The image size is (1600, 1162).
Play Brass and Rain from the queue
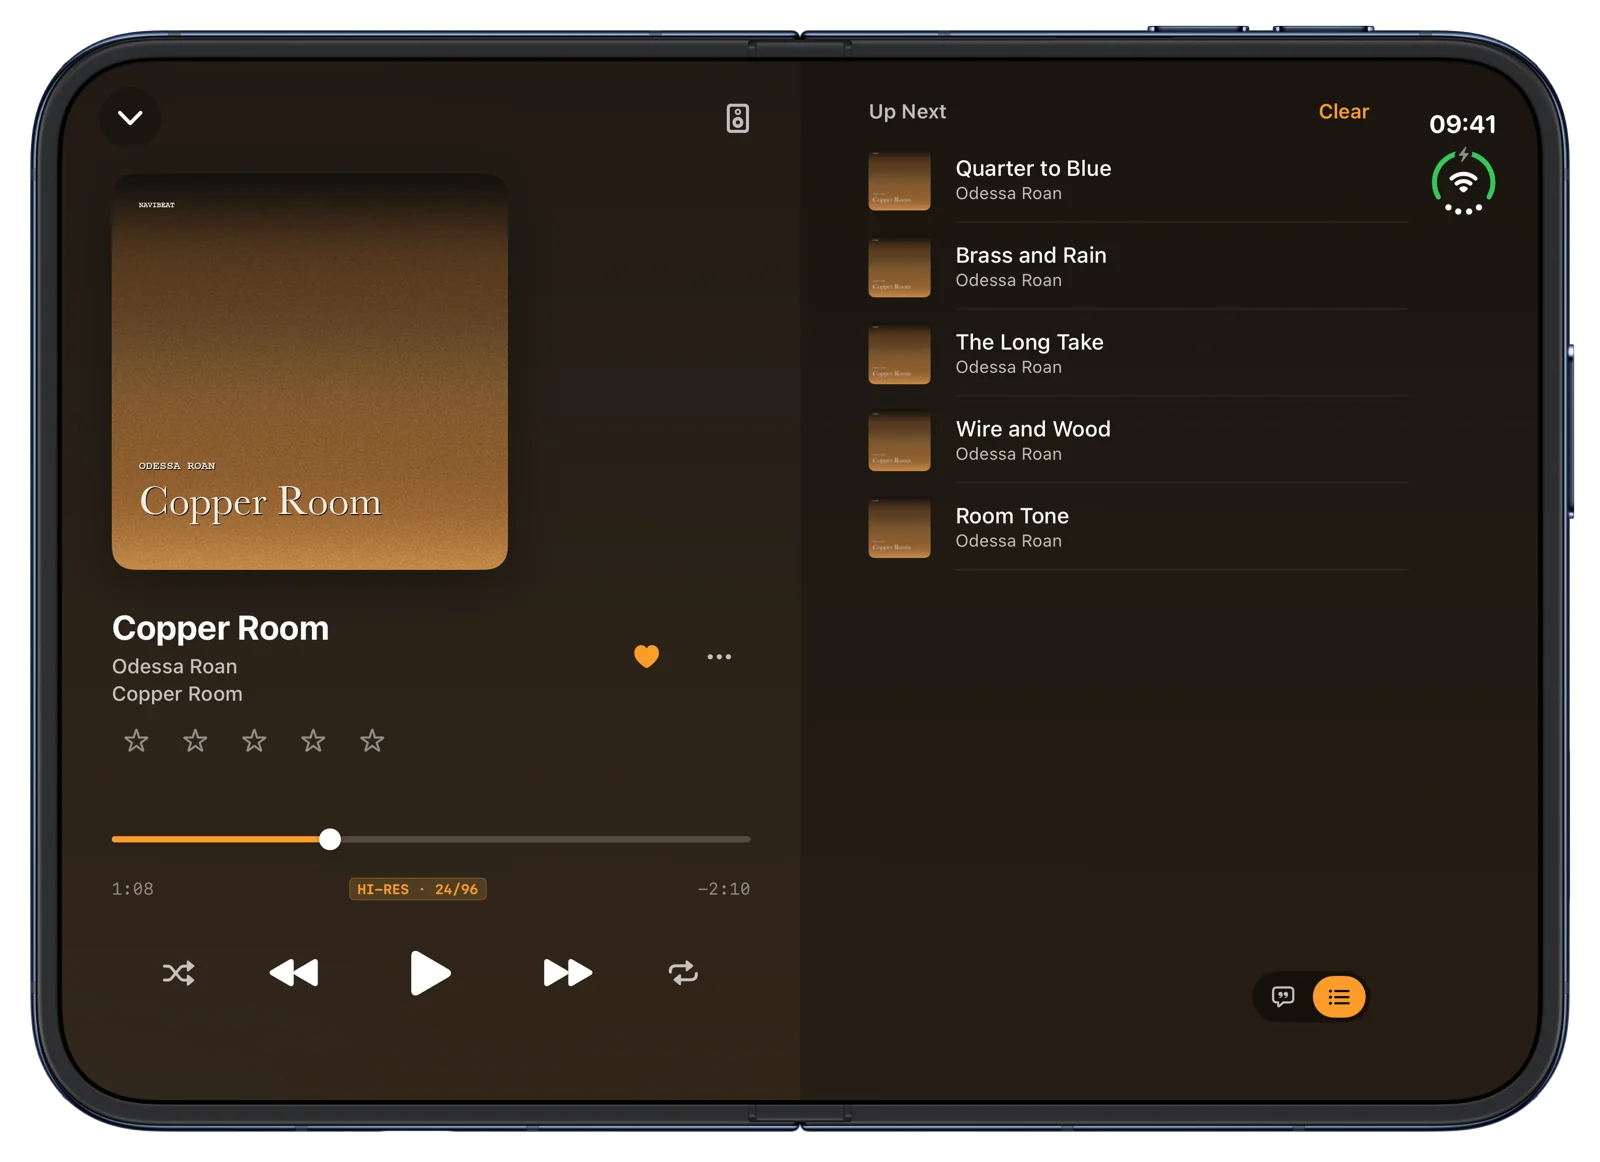pos(1138,267)
